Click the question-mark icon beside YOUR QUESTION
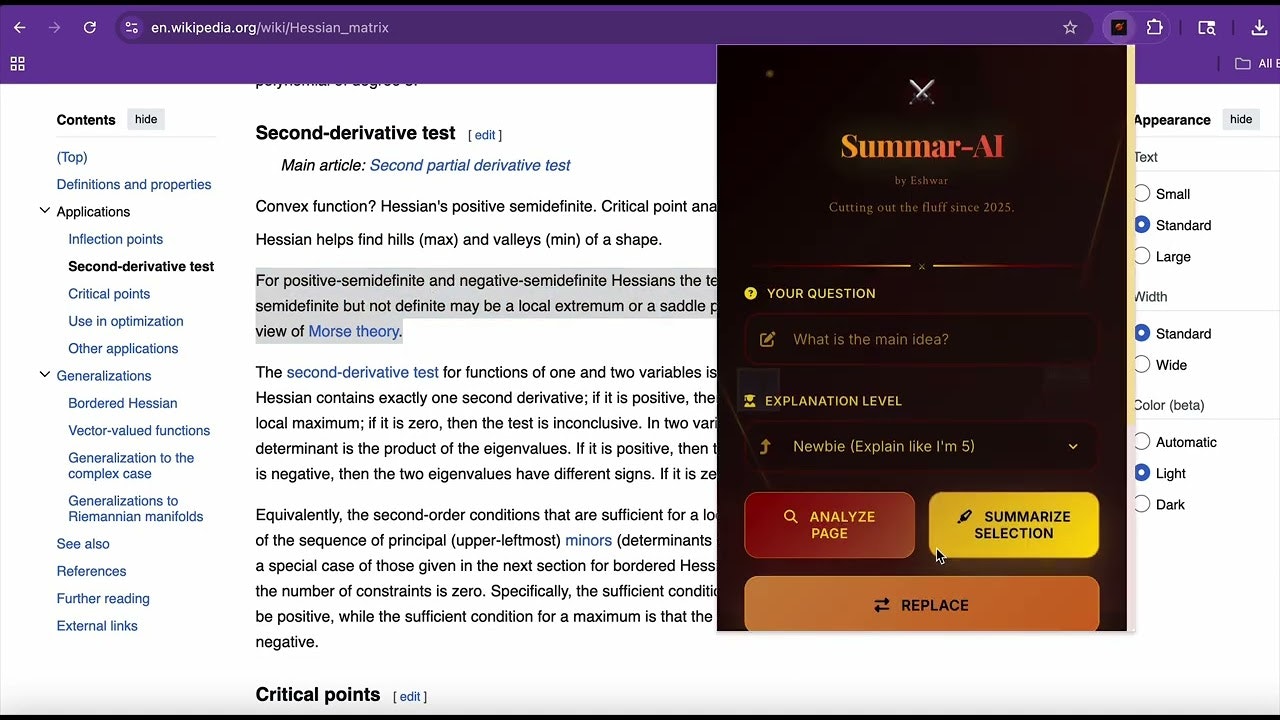This screenshot has width=1280, height=720. pos(750,293)
